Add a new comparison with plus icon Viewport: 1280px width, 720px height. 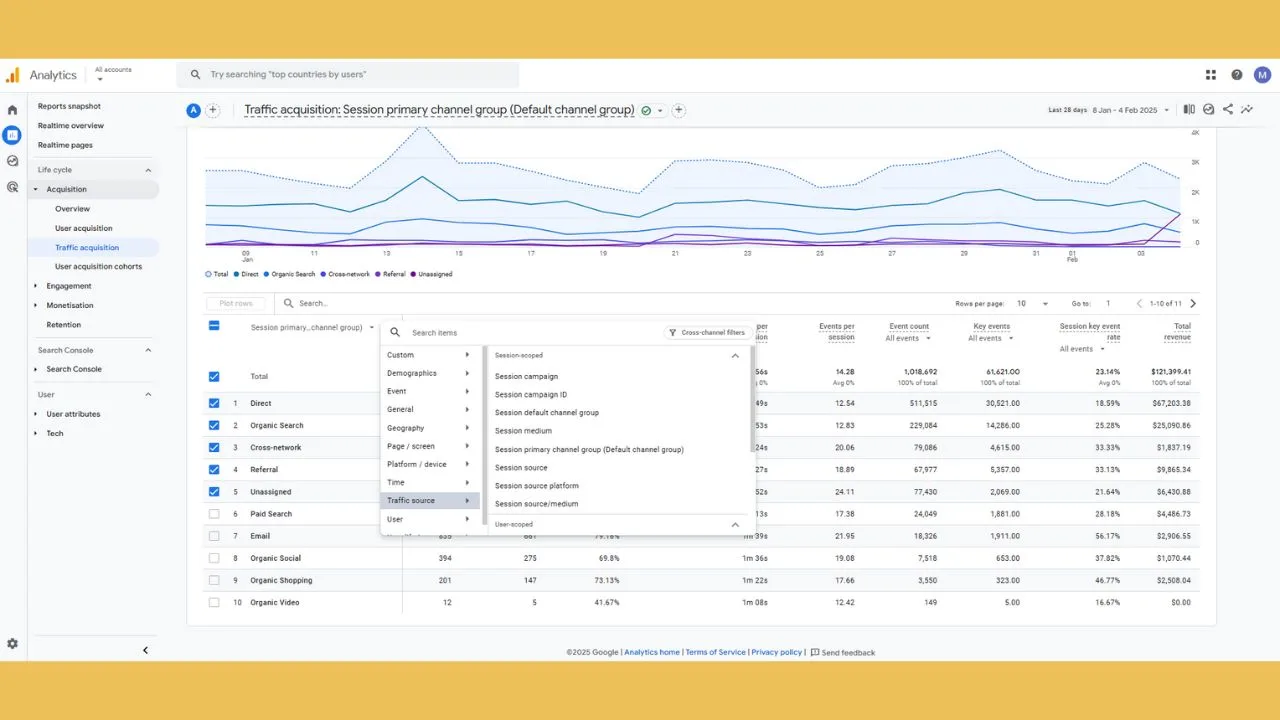click(x=213, y=110)
